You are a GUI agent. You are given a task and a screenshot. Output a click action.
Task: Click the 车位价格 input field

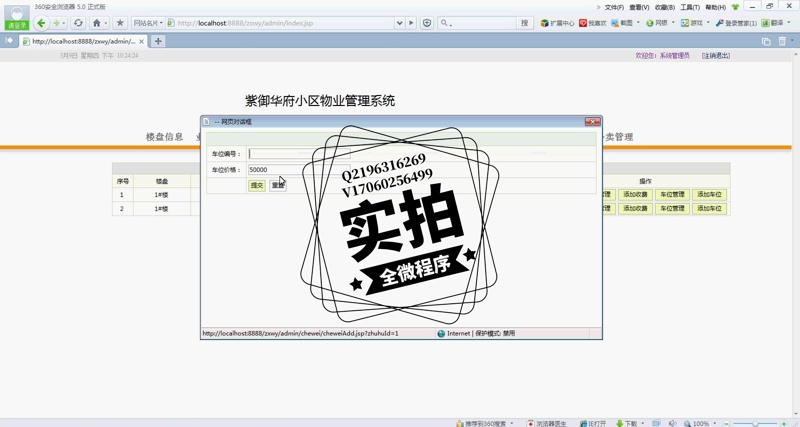(x=298, y=170)
